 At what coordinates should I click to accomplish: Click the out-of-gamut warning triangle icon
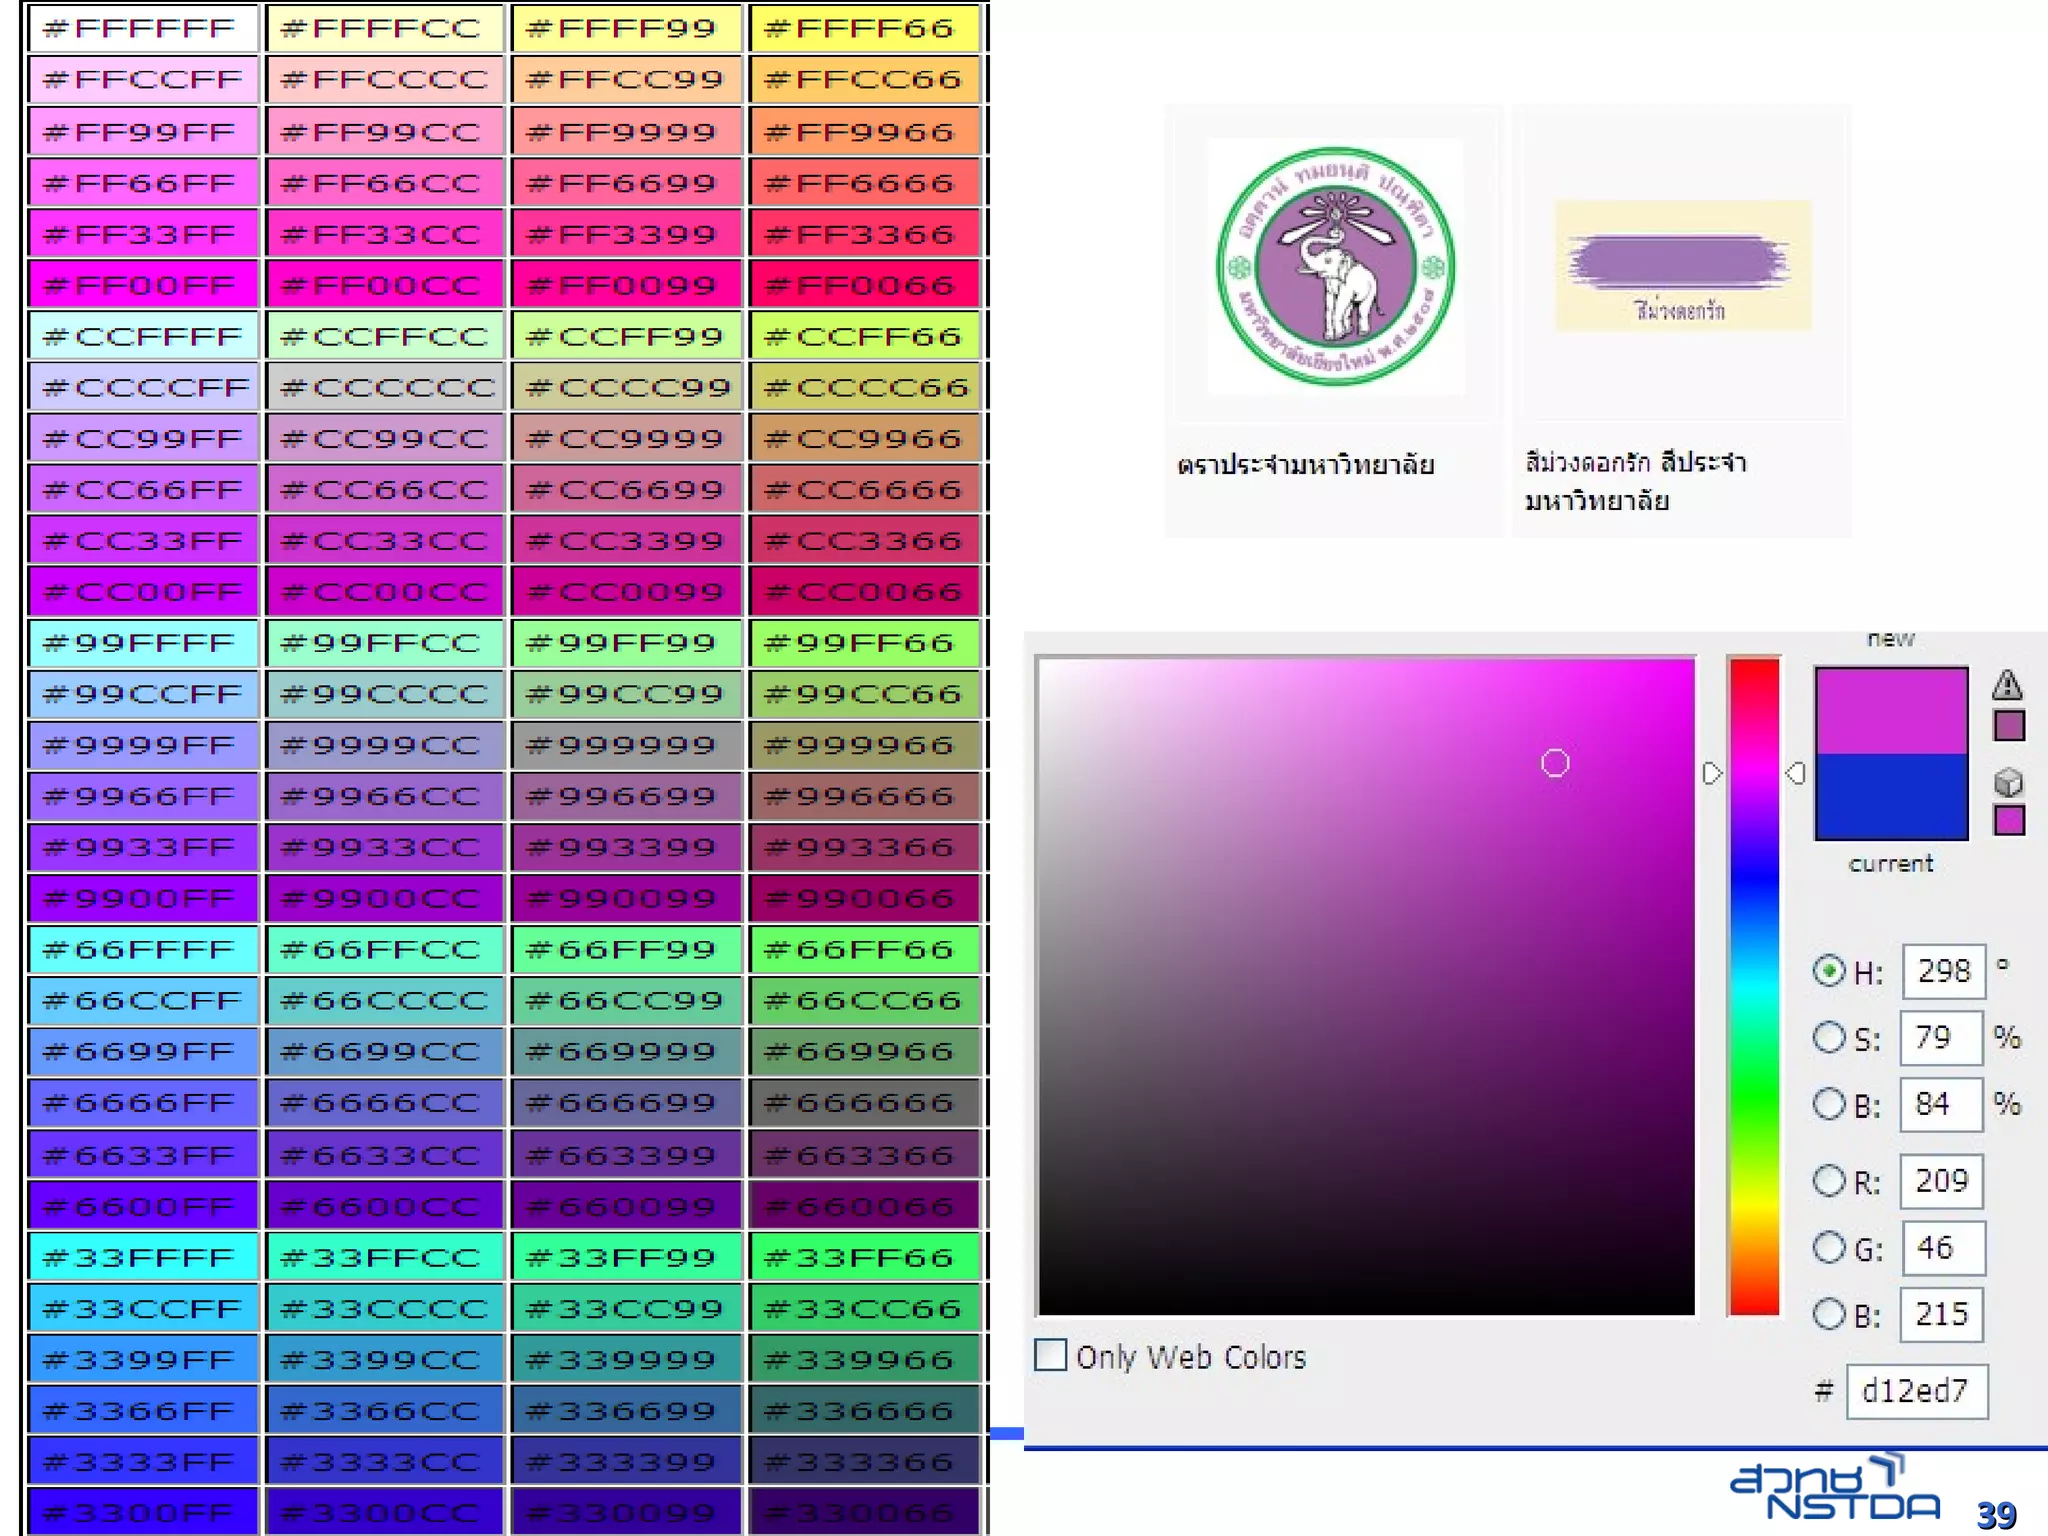[x=2007, y=685]
